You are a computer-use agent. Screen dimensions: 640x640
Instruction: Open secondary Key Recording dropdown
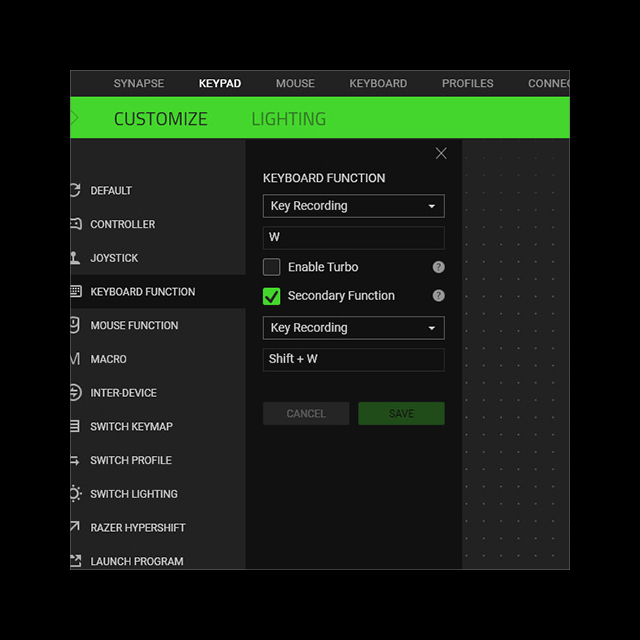point(353,328)
